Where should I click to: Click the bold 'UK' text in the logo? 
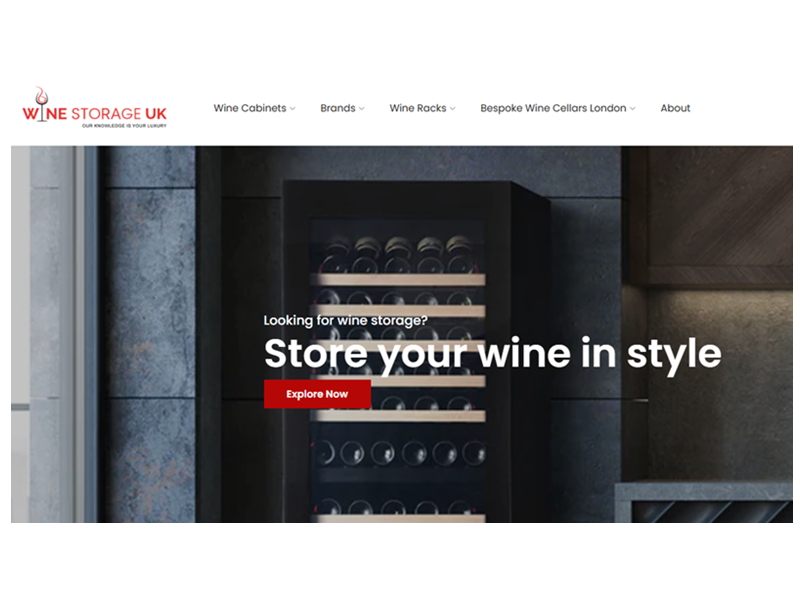(156, 114)
